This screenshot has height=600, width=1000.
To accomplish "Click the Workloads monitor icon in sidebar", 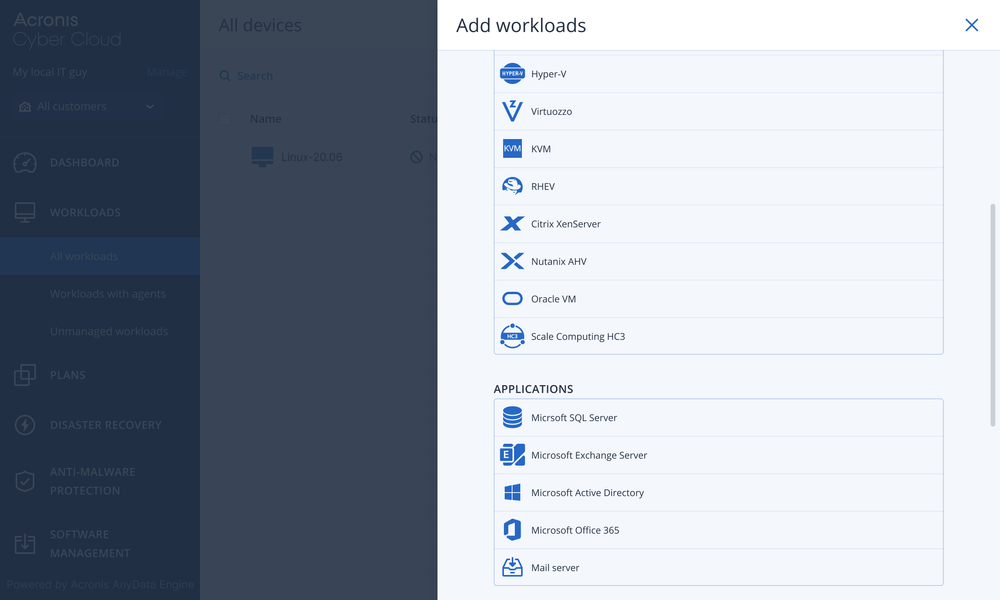I will (25, 212).
